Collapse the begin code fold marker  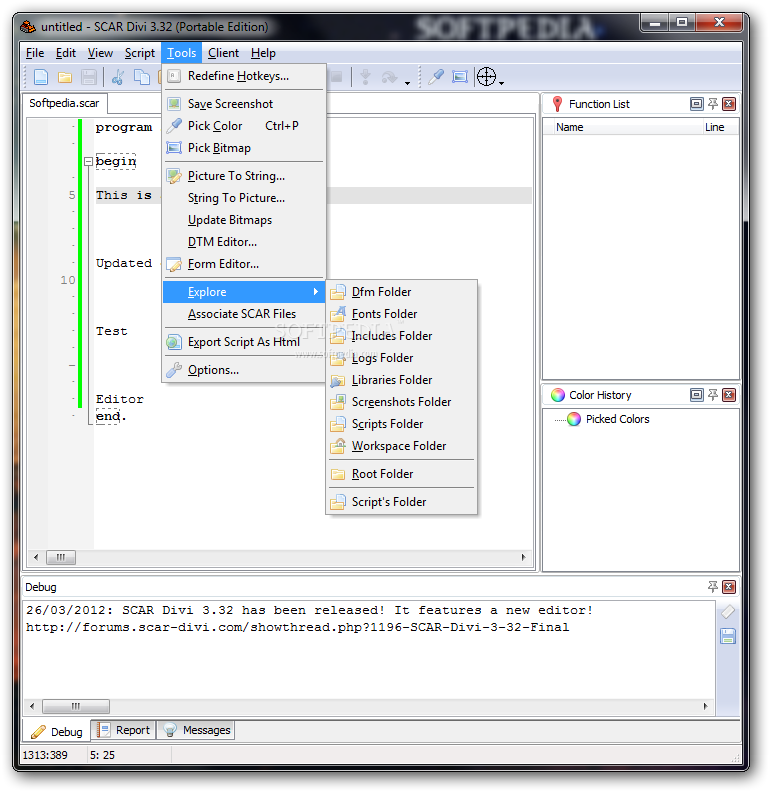[x=88, y=162]
